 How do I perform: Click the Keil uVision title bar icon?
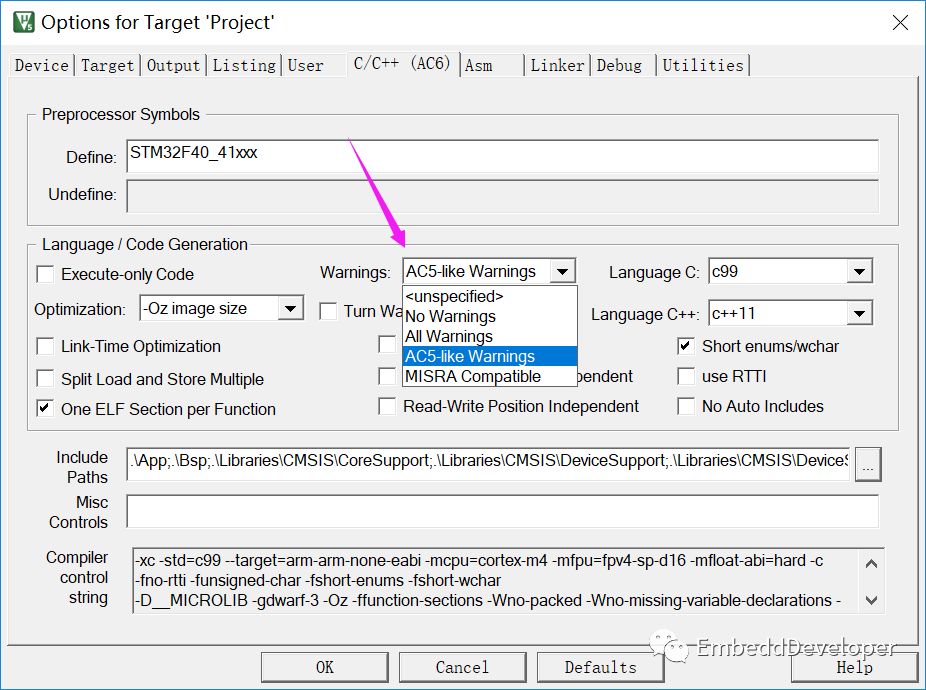point(24,22)
